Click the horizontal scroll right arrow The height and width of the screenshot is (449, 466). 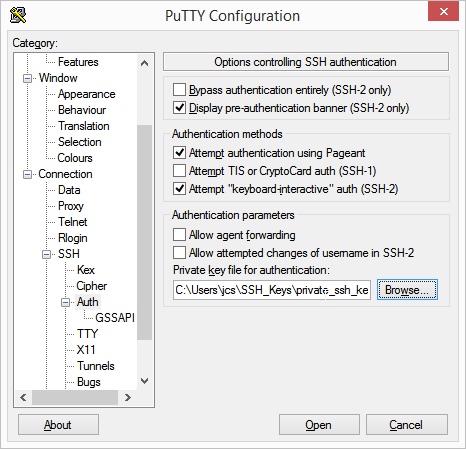click(127, 397)
